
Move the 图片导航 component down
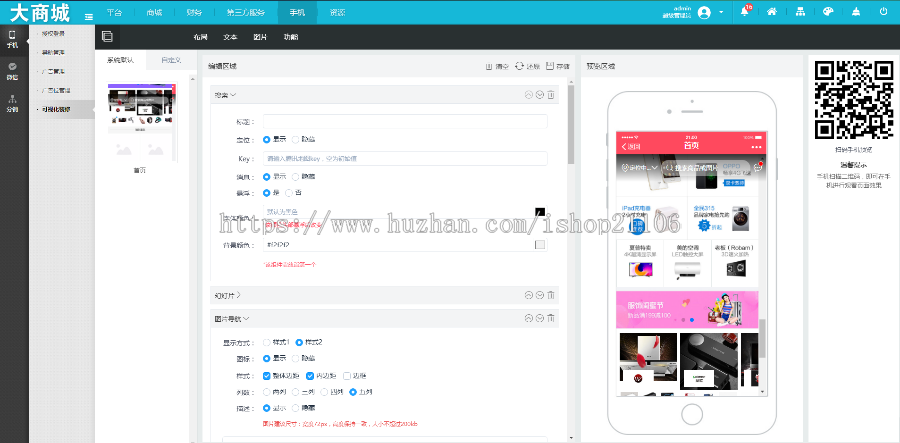coord(540,318)
